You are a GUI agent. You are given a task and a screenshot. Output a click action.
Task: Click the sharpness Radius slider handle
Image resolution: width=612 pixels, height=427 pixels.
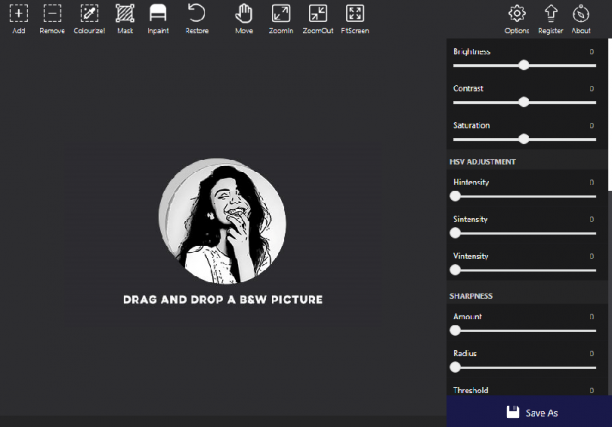point(455,367)
